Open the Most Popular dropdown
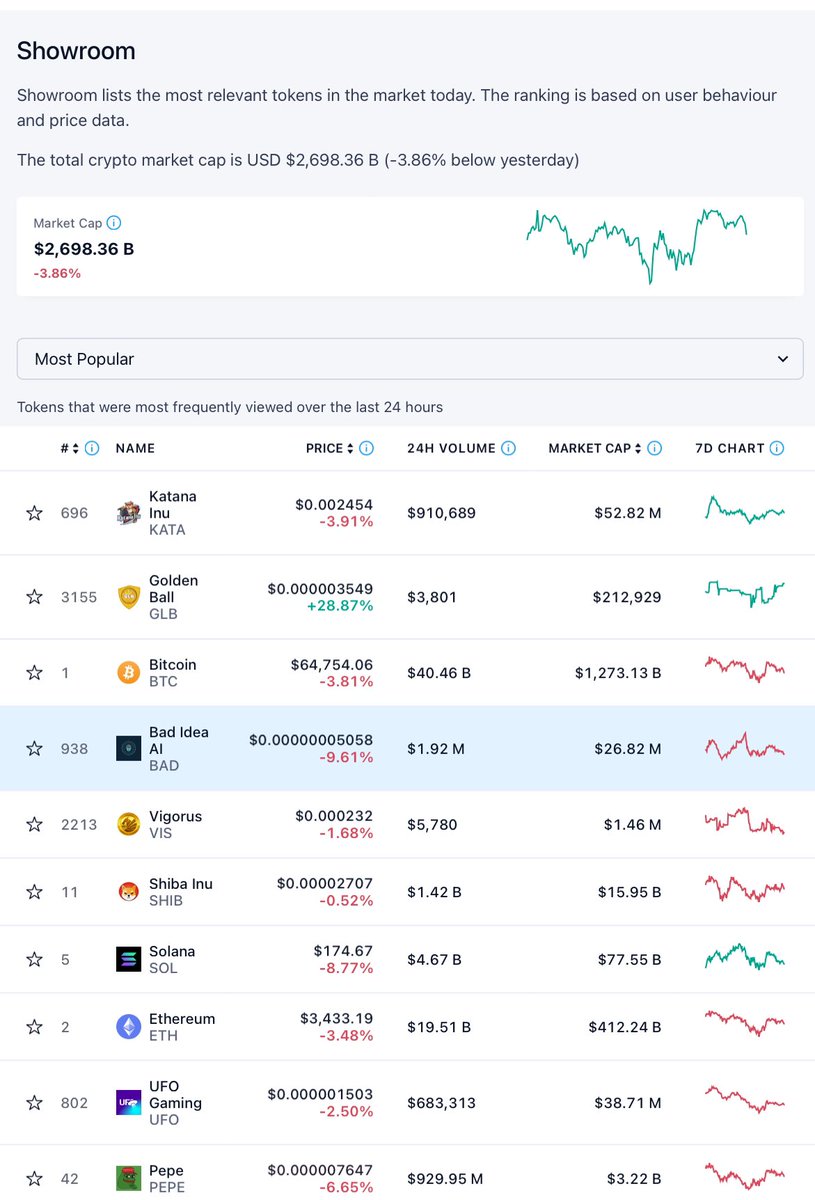Image resolution: width=815 pixels, height=1200 pixels. pyautogui.click(x=410, y=359)
